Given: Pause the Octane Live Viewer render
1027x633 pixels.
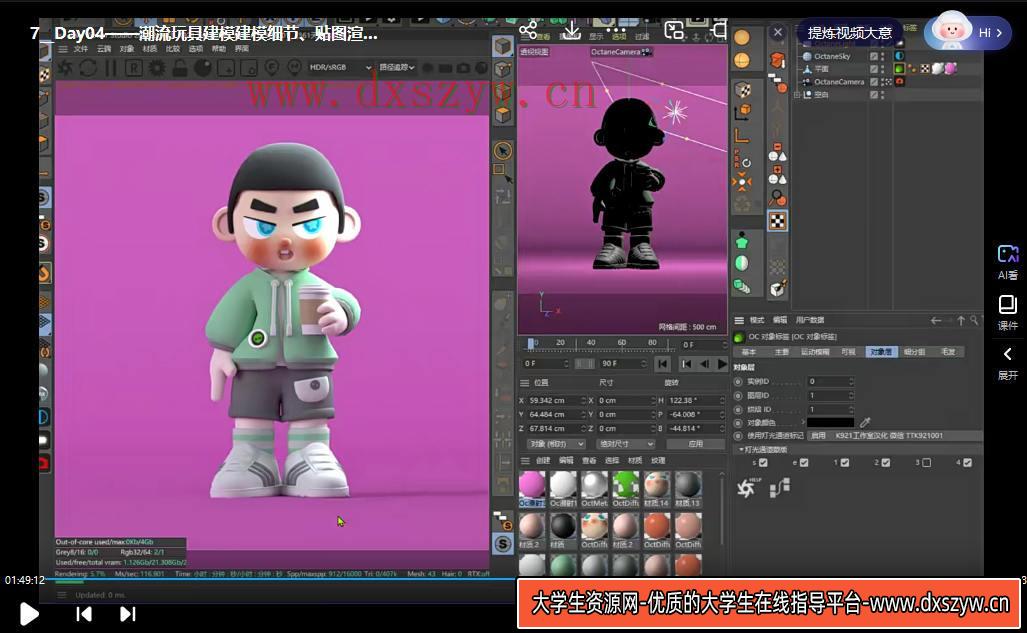Looking at the screenshot, I should (111, 67).
